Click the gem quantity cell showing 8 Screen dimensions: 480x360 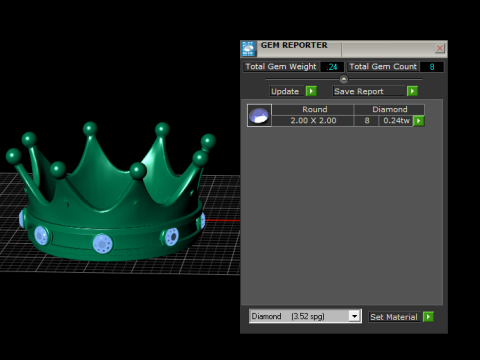coord(367,121)
